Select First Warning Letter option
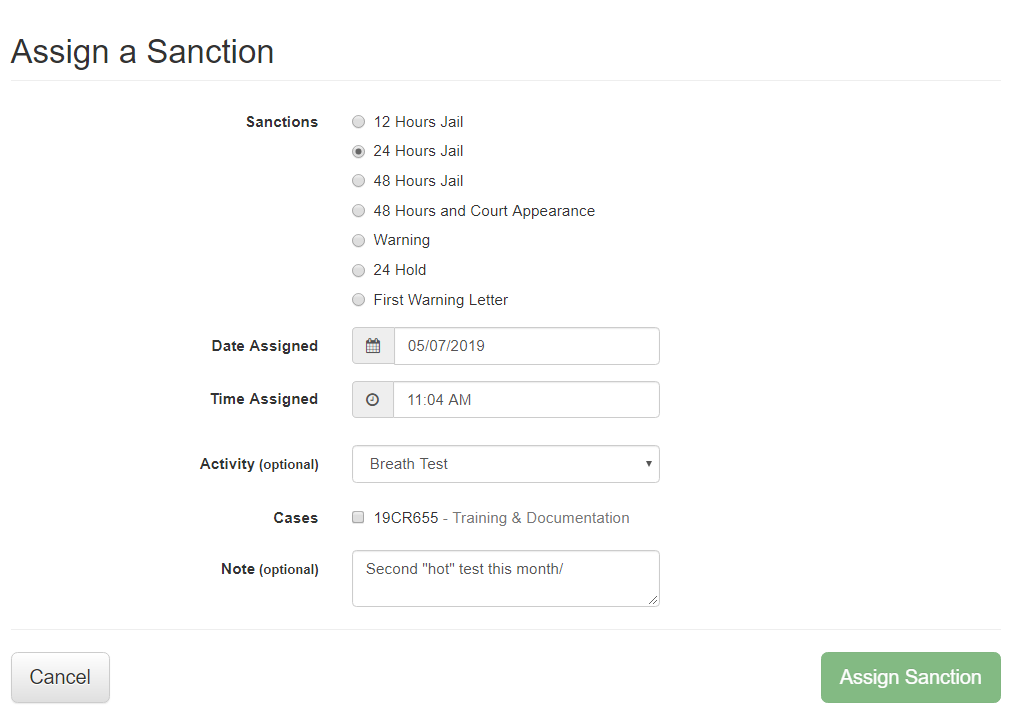The height and width of the screenshot is (707, 1009). [359, 300]
